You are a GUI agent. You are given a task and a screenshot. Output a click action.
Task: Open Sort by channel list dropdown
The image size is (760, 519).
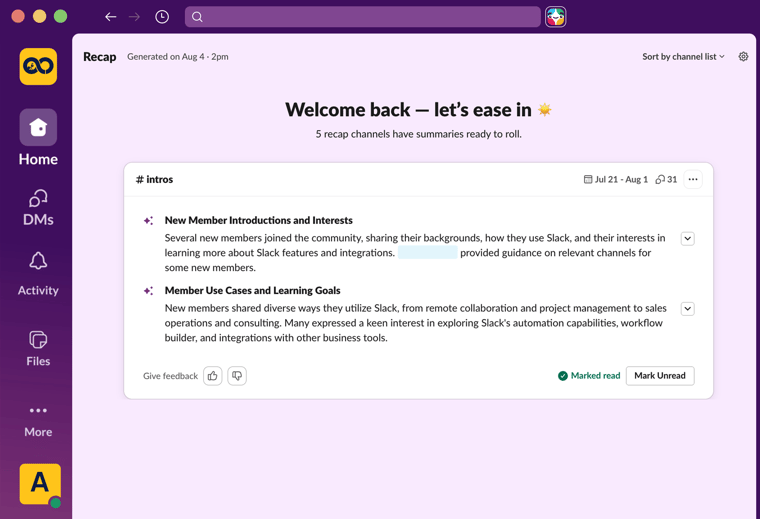(x=683, y=57)
